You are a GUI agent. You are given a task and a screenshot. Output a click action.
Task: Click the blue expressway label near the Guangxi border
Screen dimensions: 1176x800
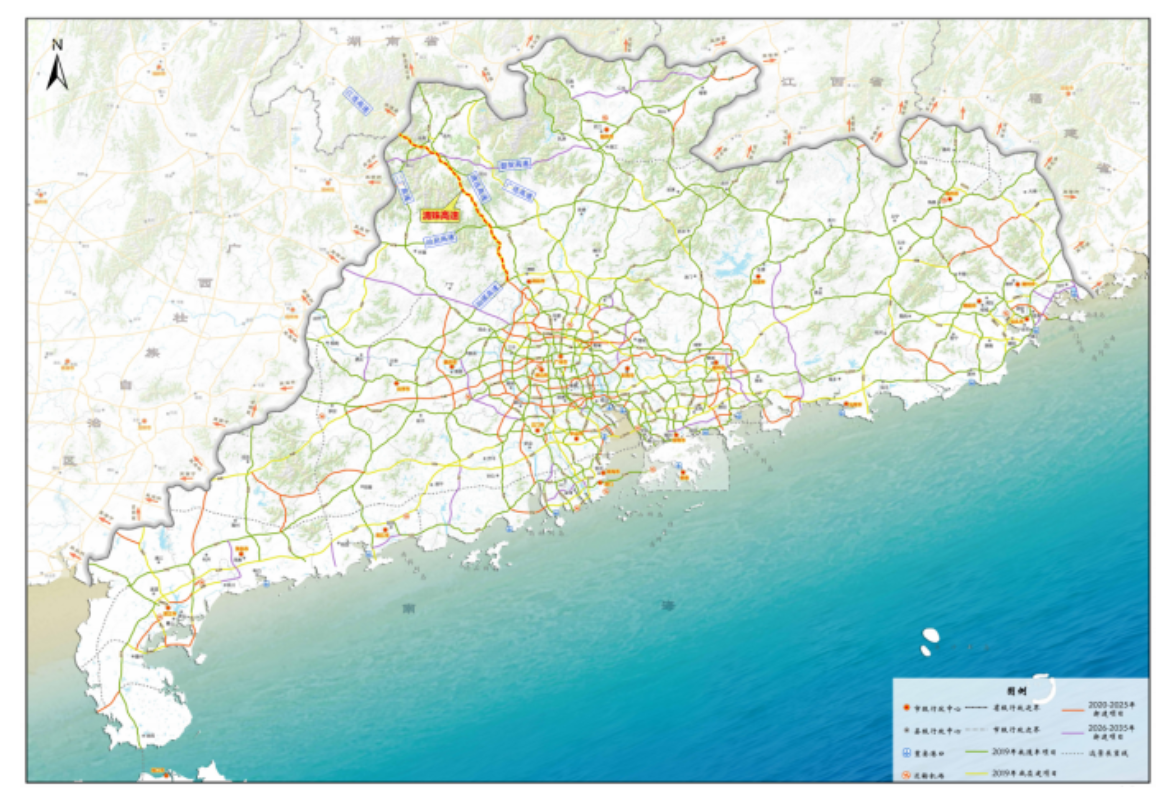coord(403,187)
